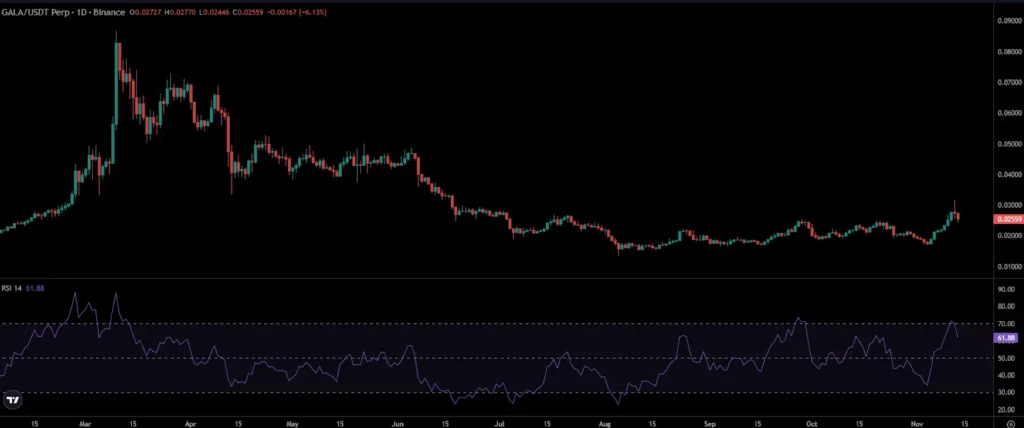Select the purple 61.88 RSI value tag
The width and height of the screenshot is (1024, 428).
coord(1006,338)
